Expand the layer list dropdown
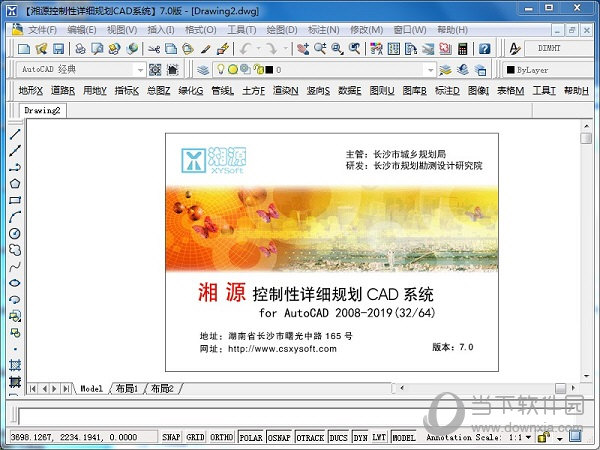This screenshot has height=450, width=600. [x=430, y=70]
